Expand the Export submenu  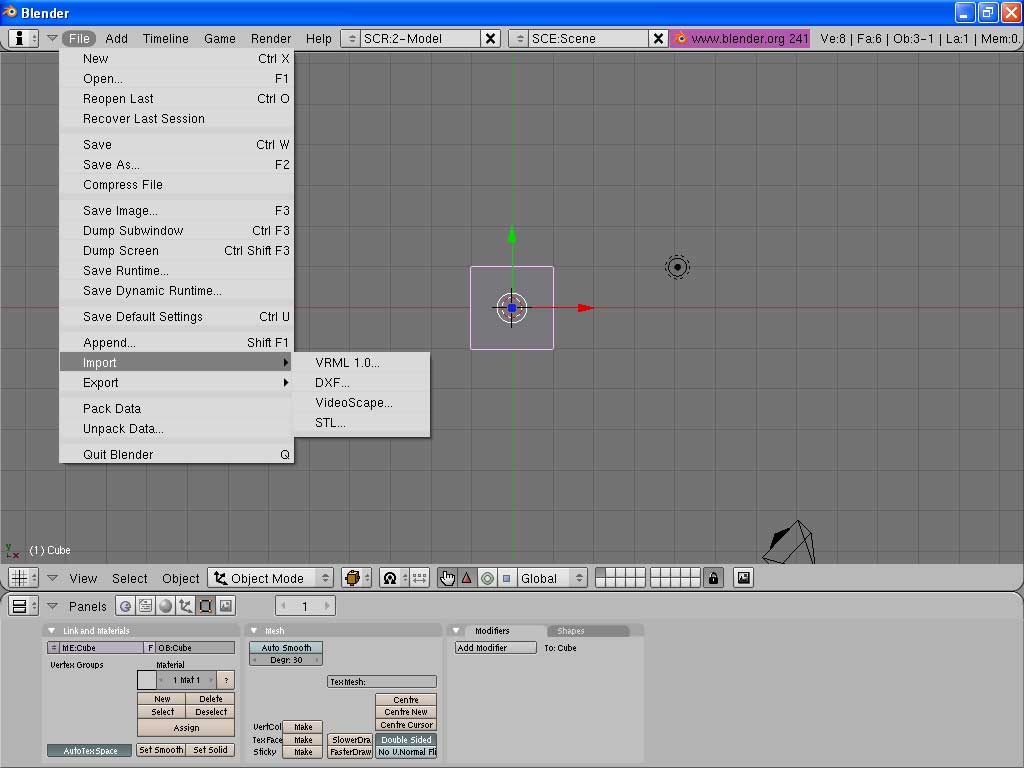176,383
